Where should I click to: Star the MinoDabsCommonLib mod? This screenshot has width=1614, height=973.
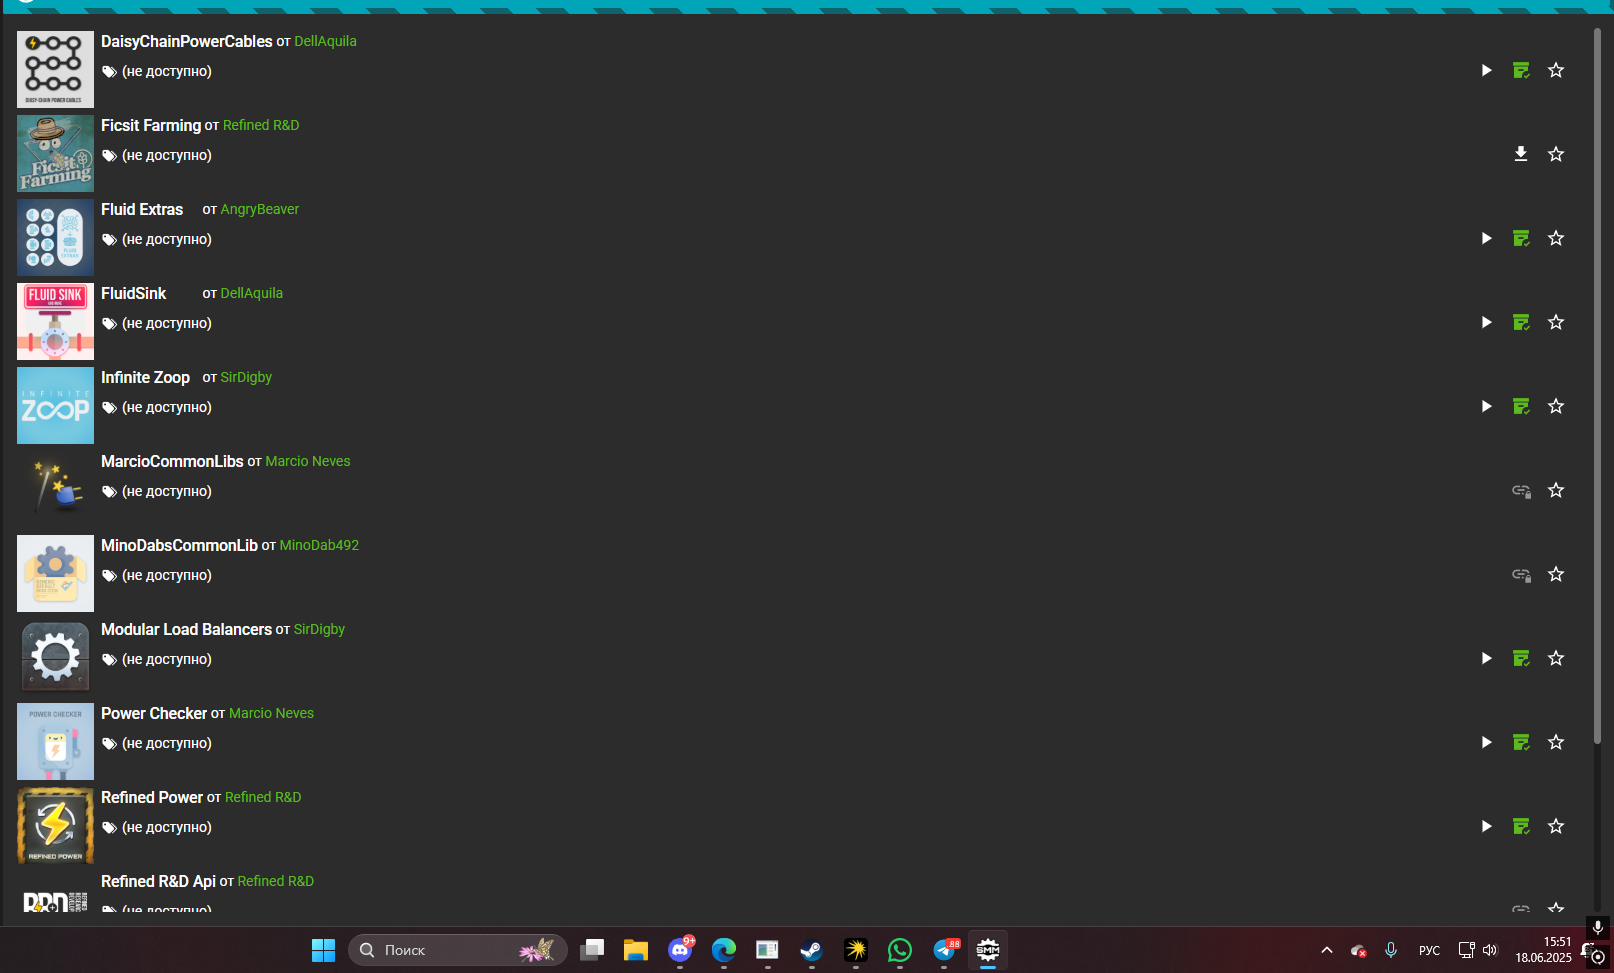tap(1556, 574)
